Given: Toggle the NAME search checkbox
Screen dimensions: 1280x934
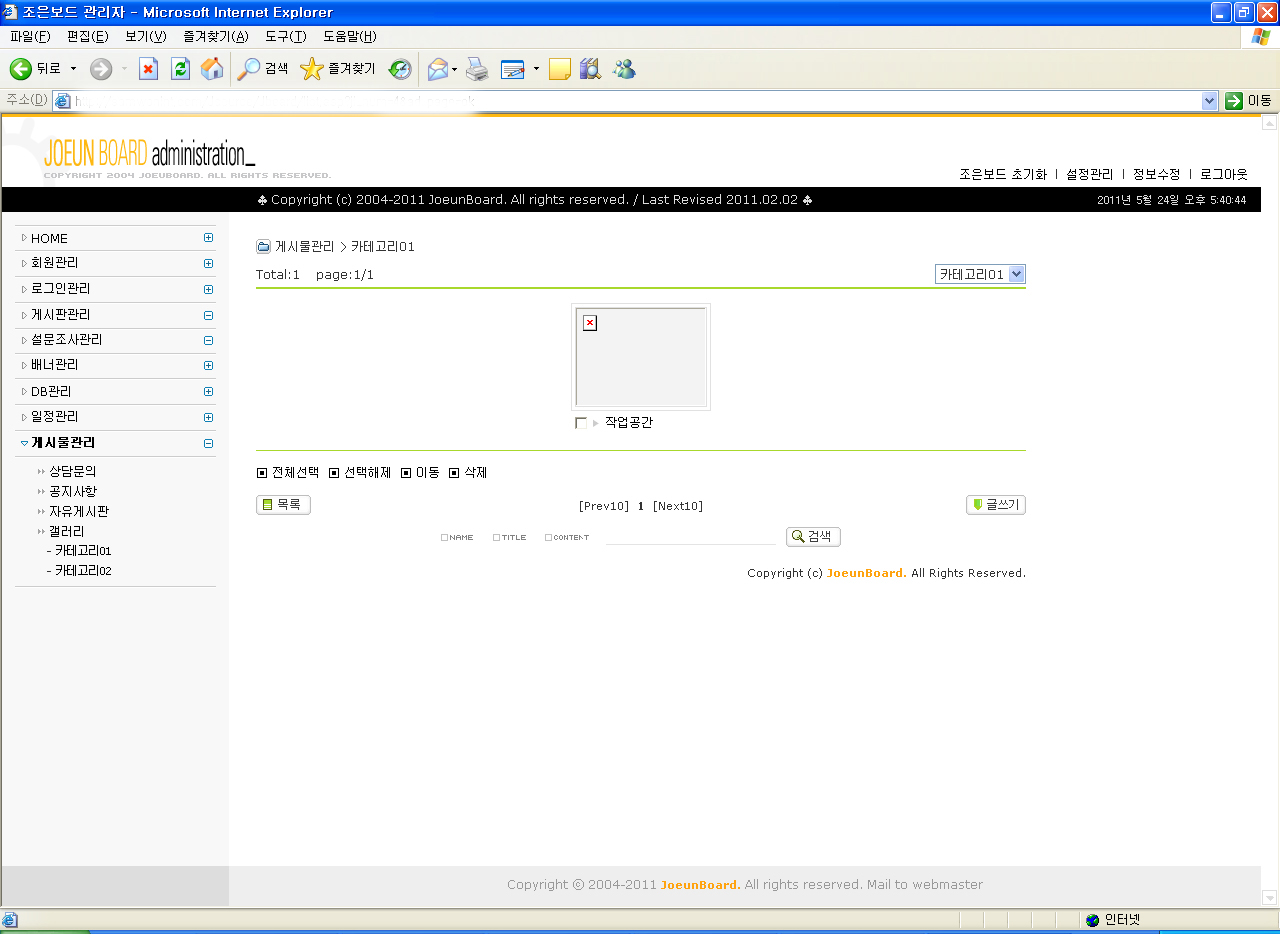Looking at the screenshot, I should (x=444, y=538).
